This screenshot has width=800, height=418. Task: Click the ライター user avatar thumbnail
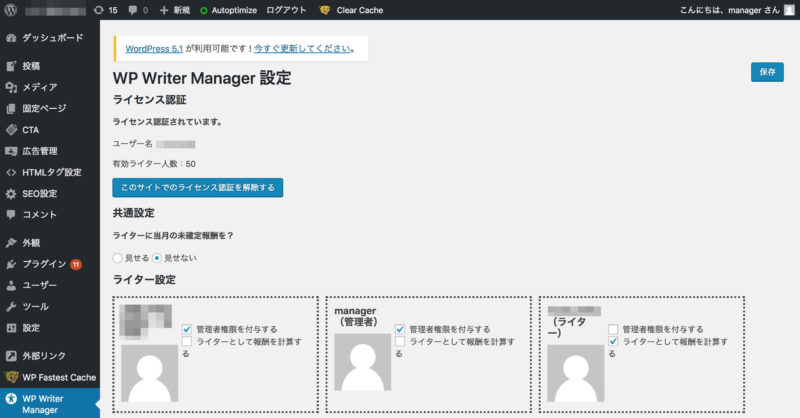pos(576,373)
